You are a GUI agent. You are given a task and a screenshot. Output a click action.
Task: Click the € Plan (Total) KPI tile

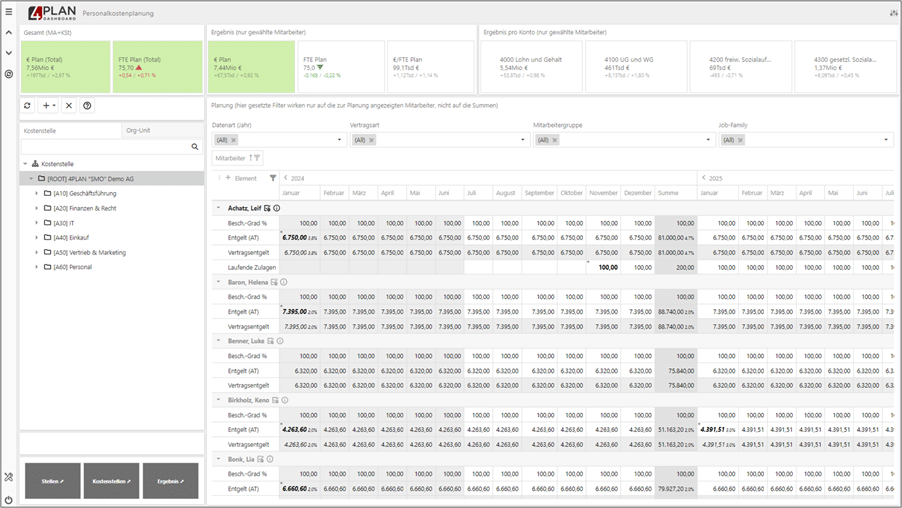[66, 67]
